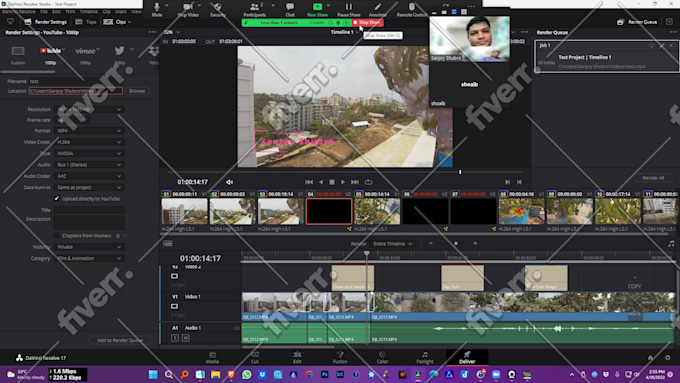Toggle Video 2 track enable icon
680x383 pixels.
pos(174,276)
